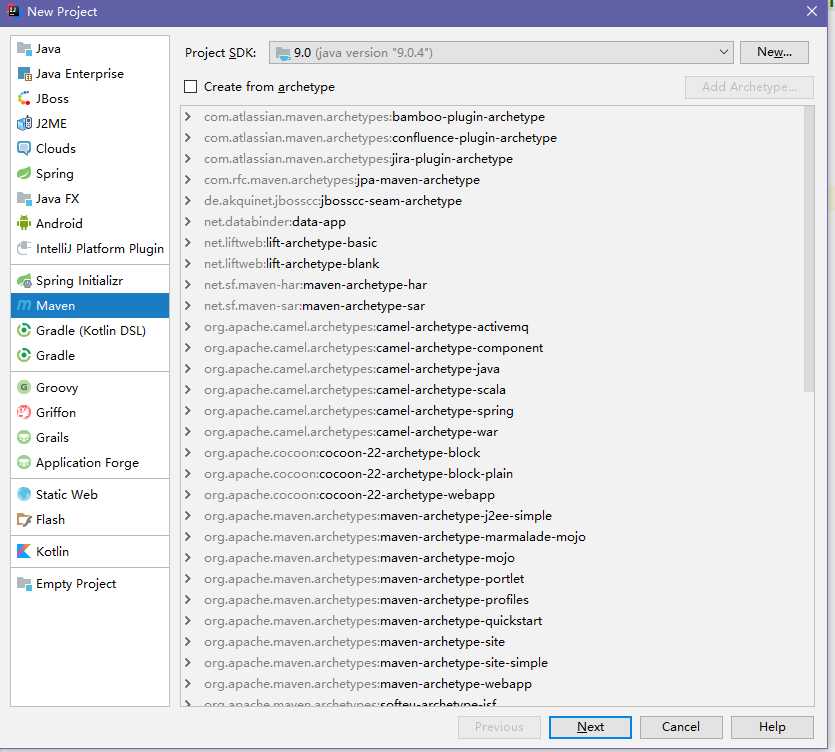Click the plain Gradle icon
This screenshot has width=835, height=752.
coord(24,355)
